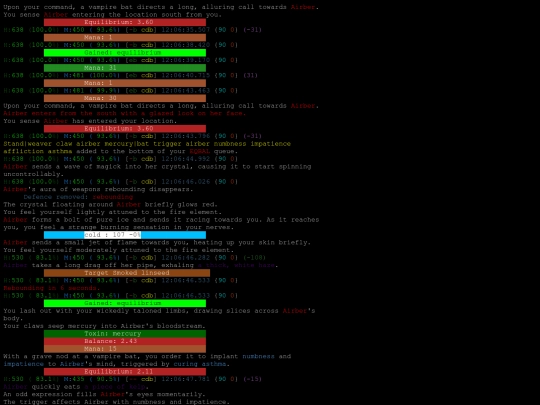This screenshot has width=540, height=405.
Task: Click the red 'Rebounding in 6 seconds.' line
Action: tap(52, 288)
